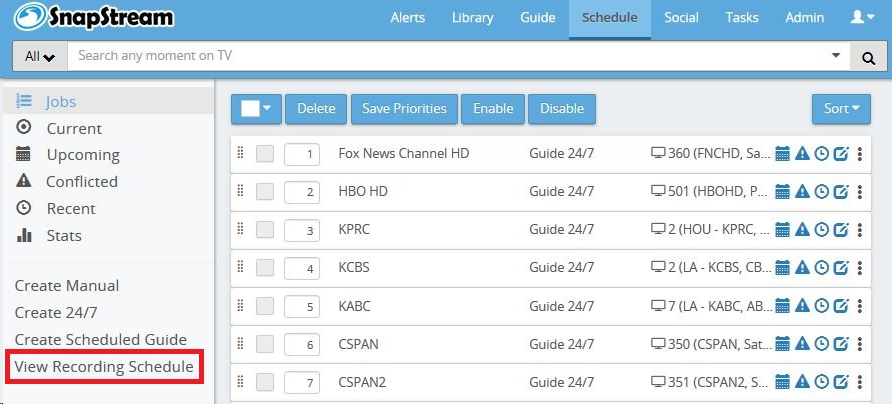Image resolution: width=892 pixels, height=404 pixels.
Task: Click Save Priorities button
Action: tap(404, 109)
